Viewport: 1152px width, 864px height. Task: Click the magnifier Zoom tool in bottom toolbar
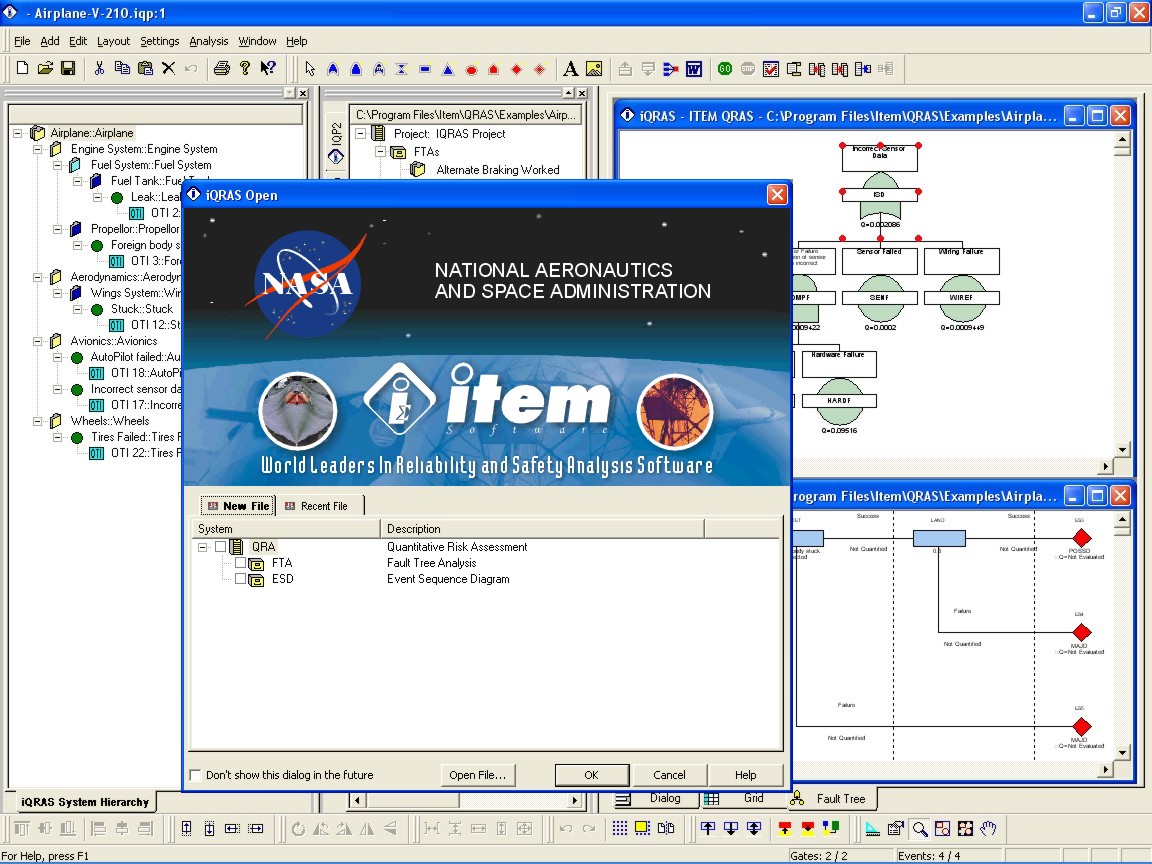tap(920, 829)
